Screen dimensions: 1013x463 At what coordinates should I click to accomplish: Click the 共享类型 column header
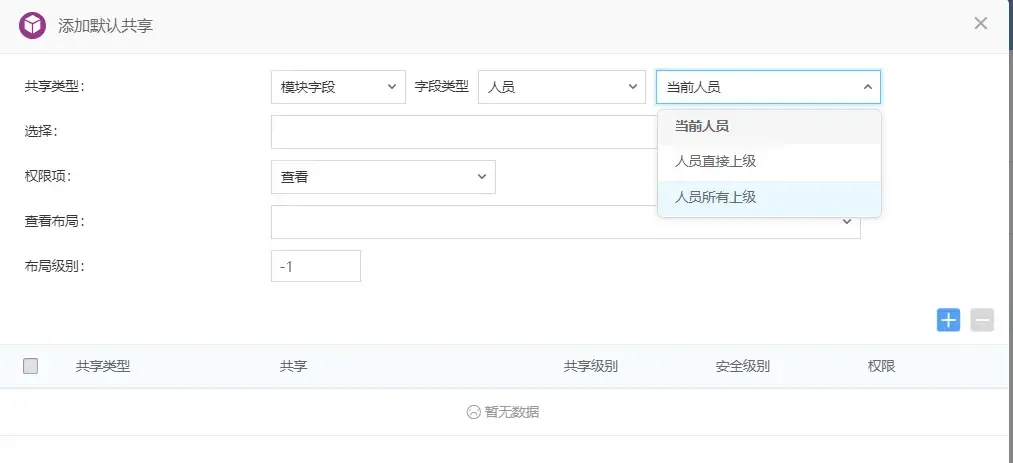tap(103, 367)
